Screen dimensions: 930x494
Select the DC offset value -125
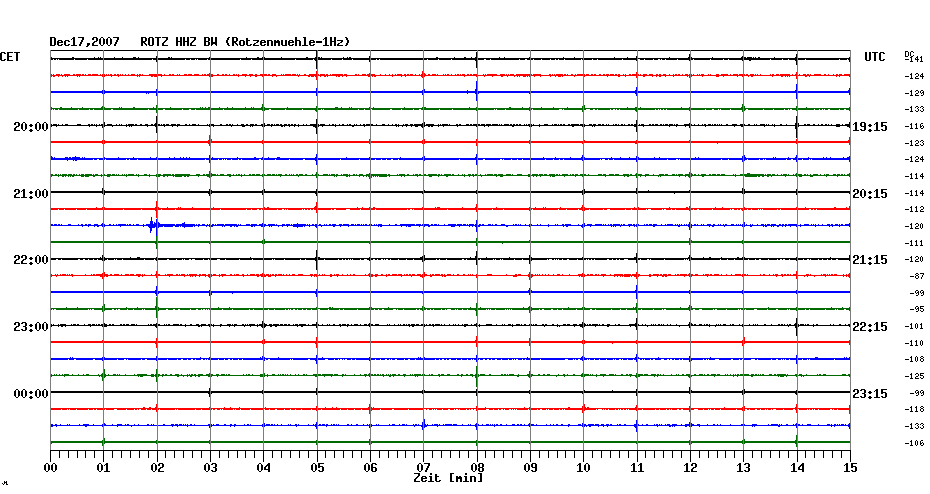[915, 376]
